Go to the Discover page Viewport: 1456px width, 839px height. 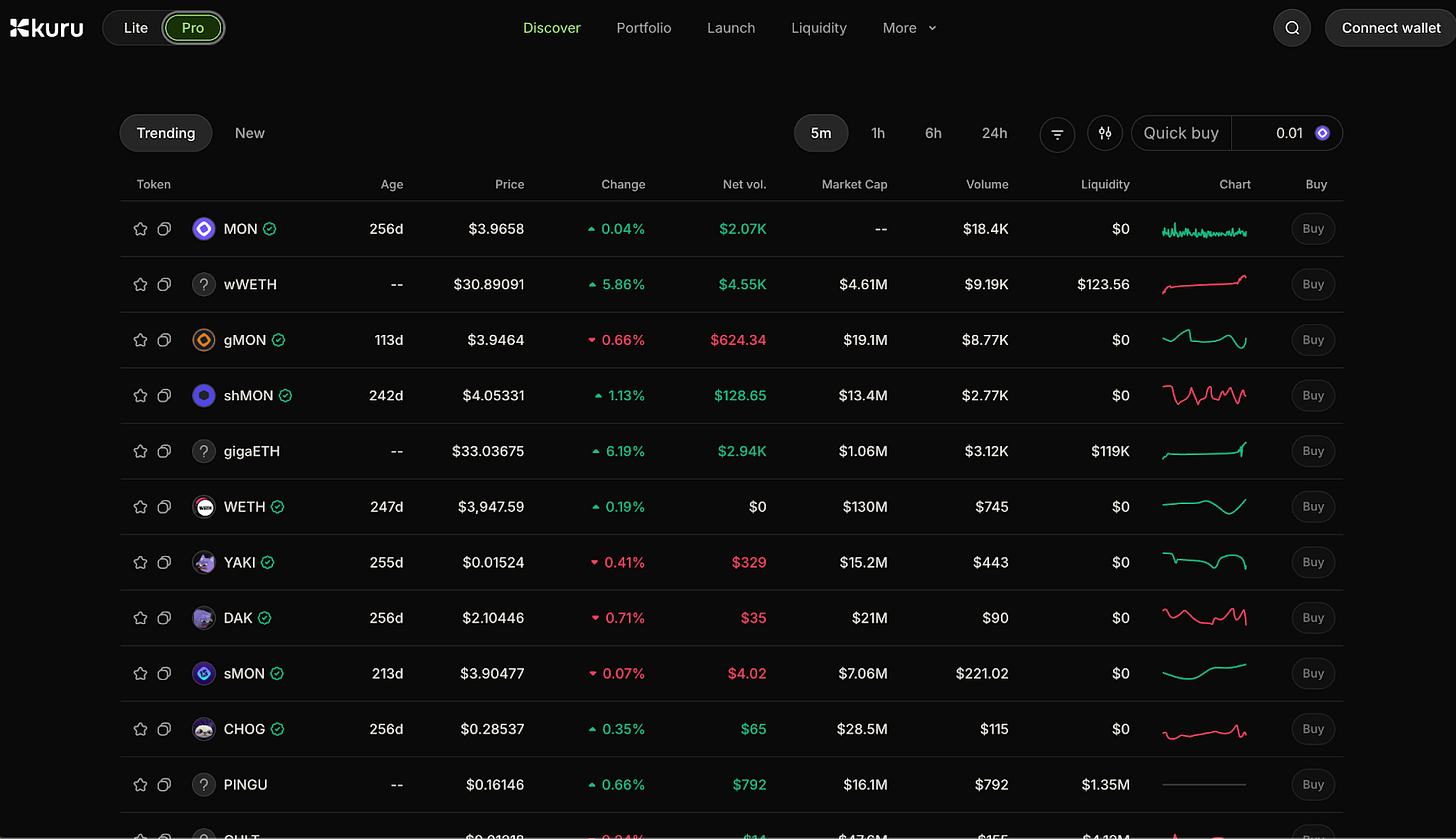552,28
